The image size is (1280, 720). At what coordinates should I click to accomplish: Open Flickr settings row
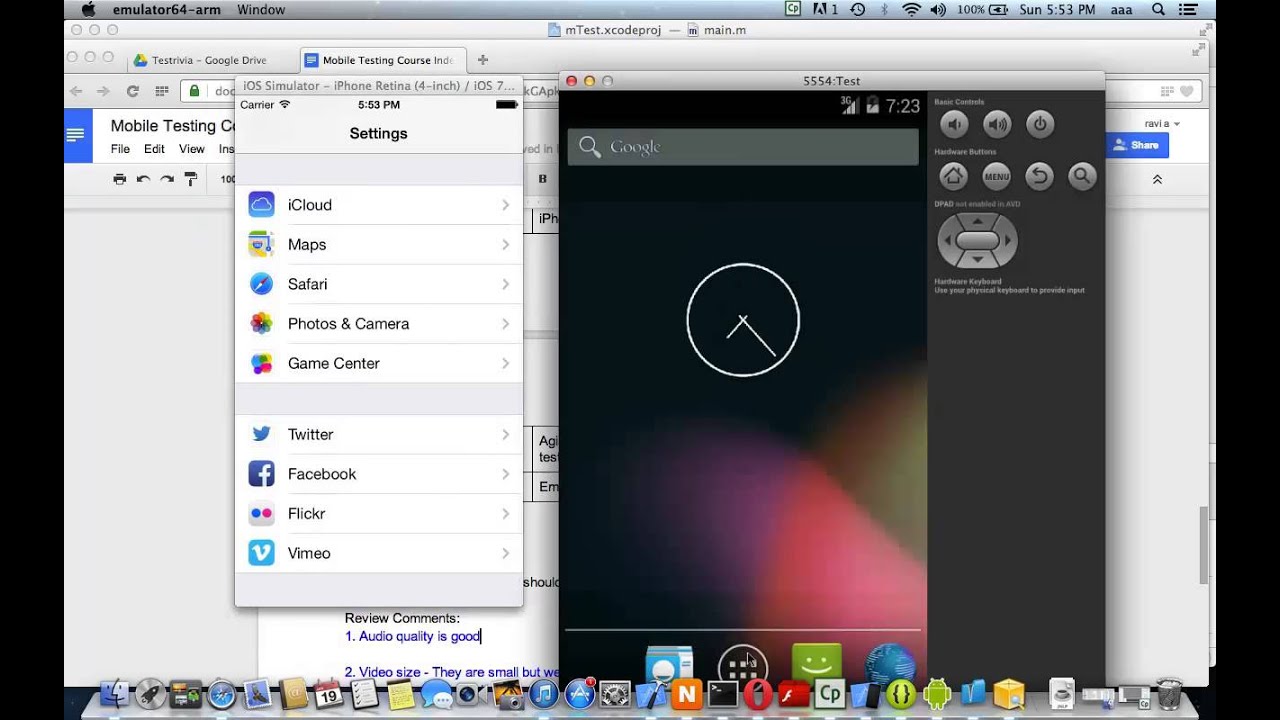(379, 513)
